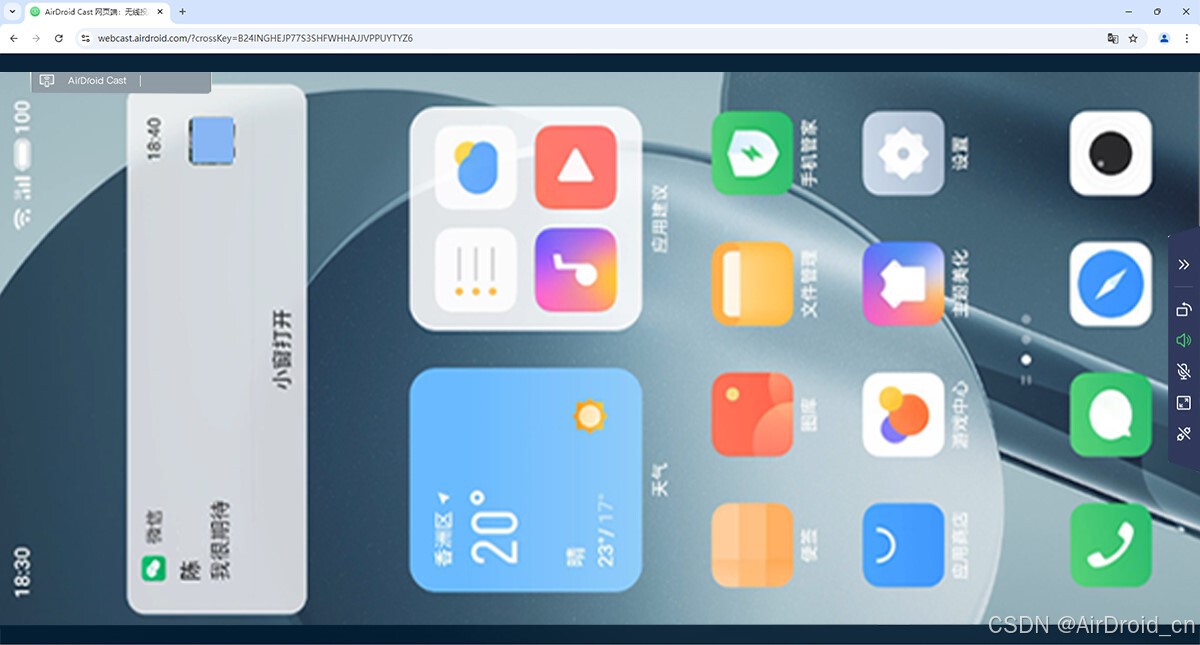
Task: Rotate the cast screen from sidebar
Action: click(1184, 309)
